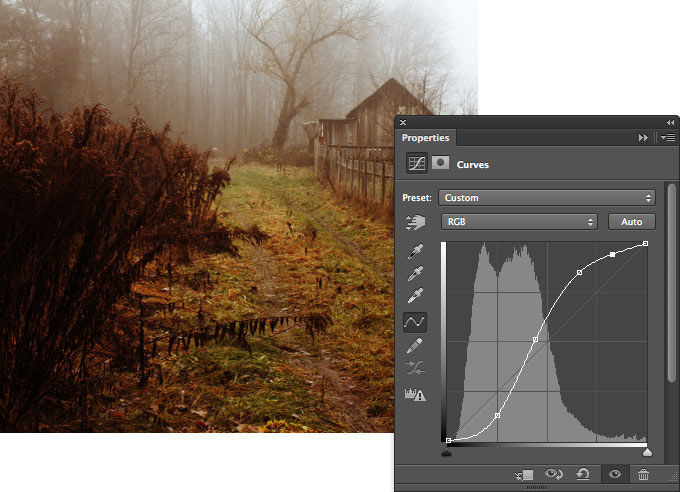
Task: Pick the gray point eyedropper
Action: pos(415,273)
